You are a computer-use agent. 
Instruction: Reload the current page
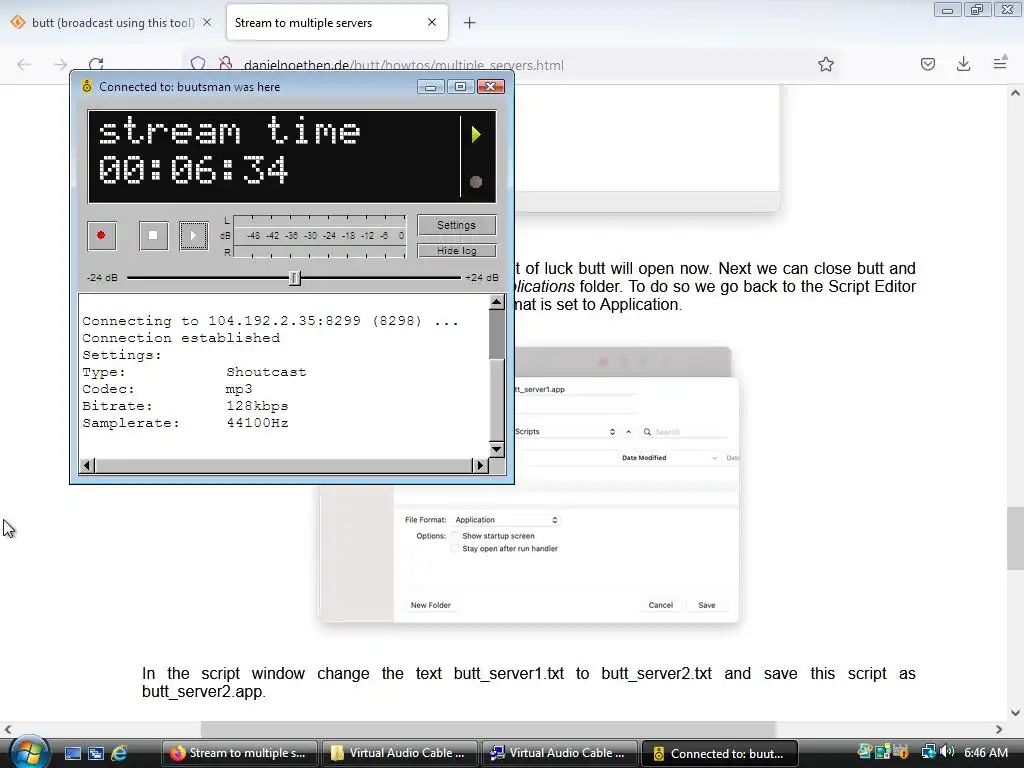click(x=96, y=64)
